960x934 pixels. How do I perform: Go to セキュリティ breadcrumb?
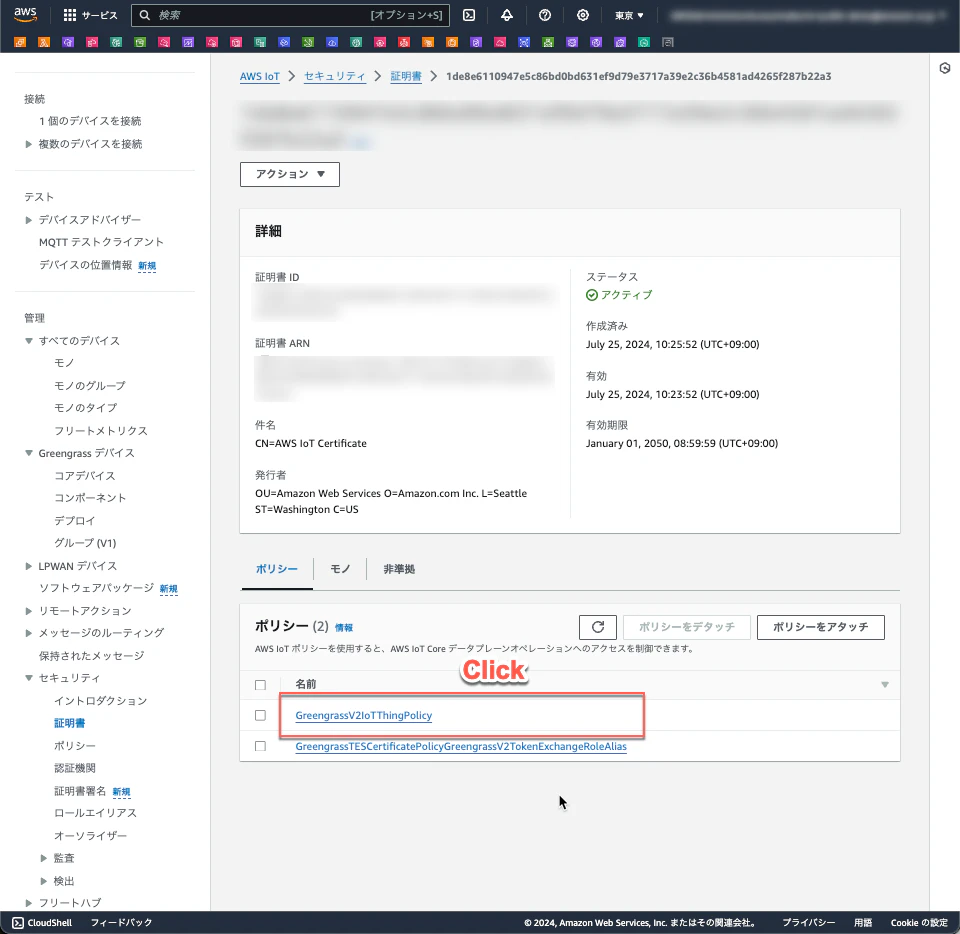335,77
